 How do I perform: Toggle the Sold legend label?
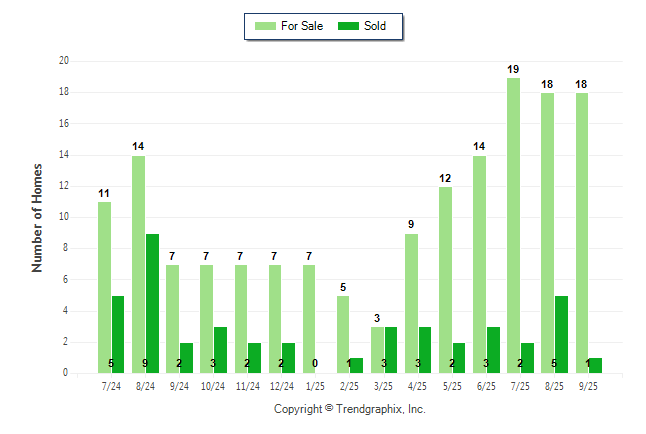click(x=378, y=26)
